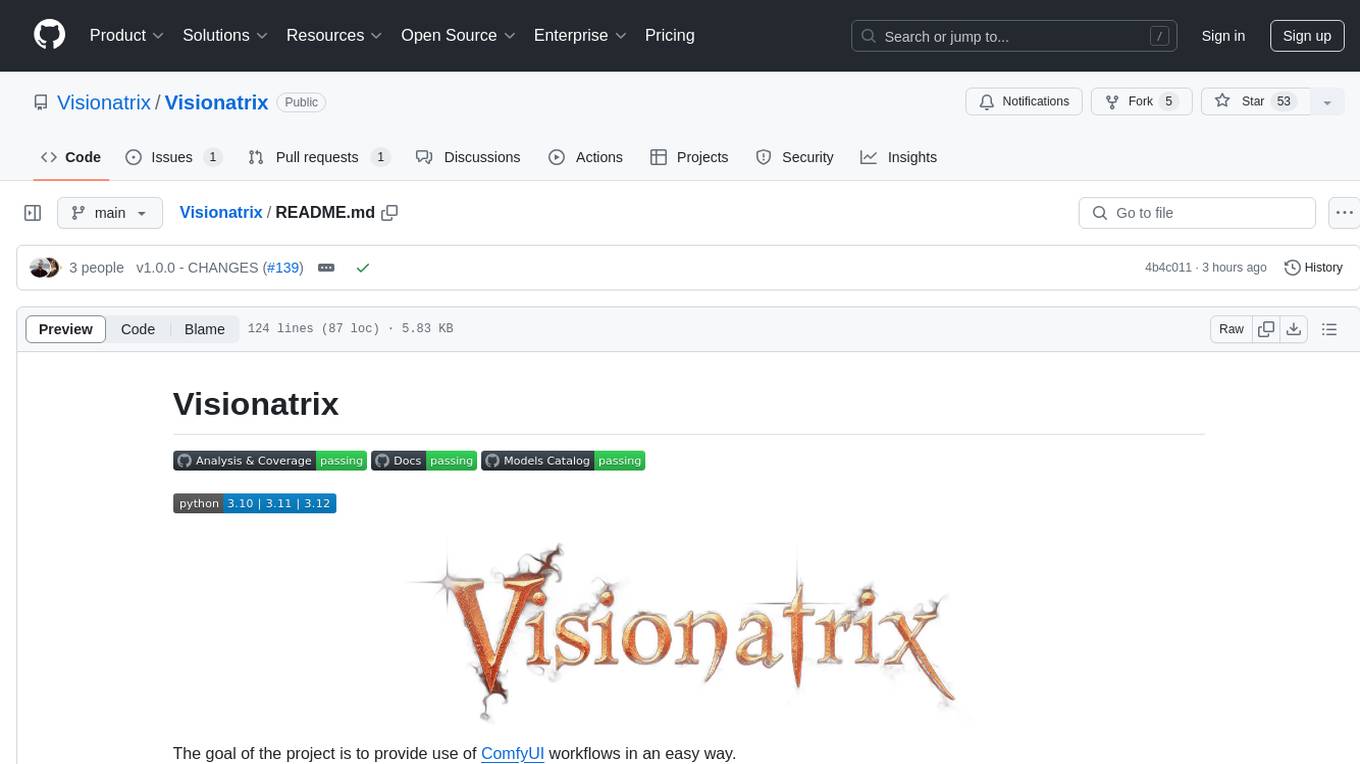Expand the star lists dropdown arrow

click(x=1327, y=102)
